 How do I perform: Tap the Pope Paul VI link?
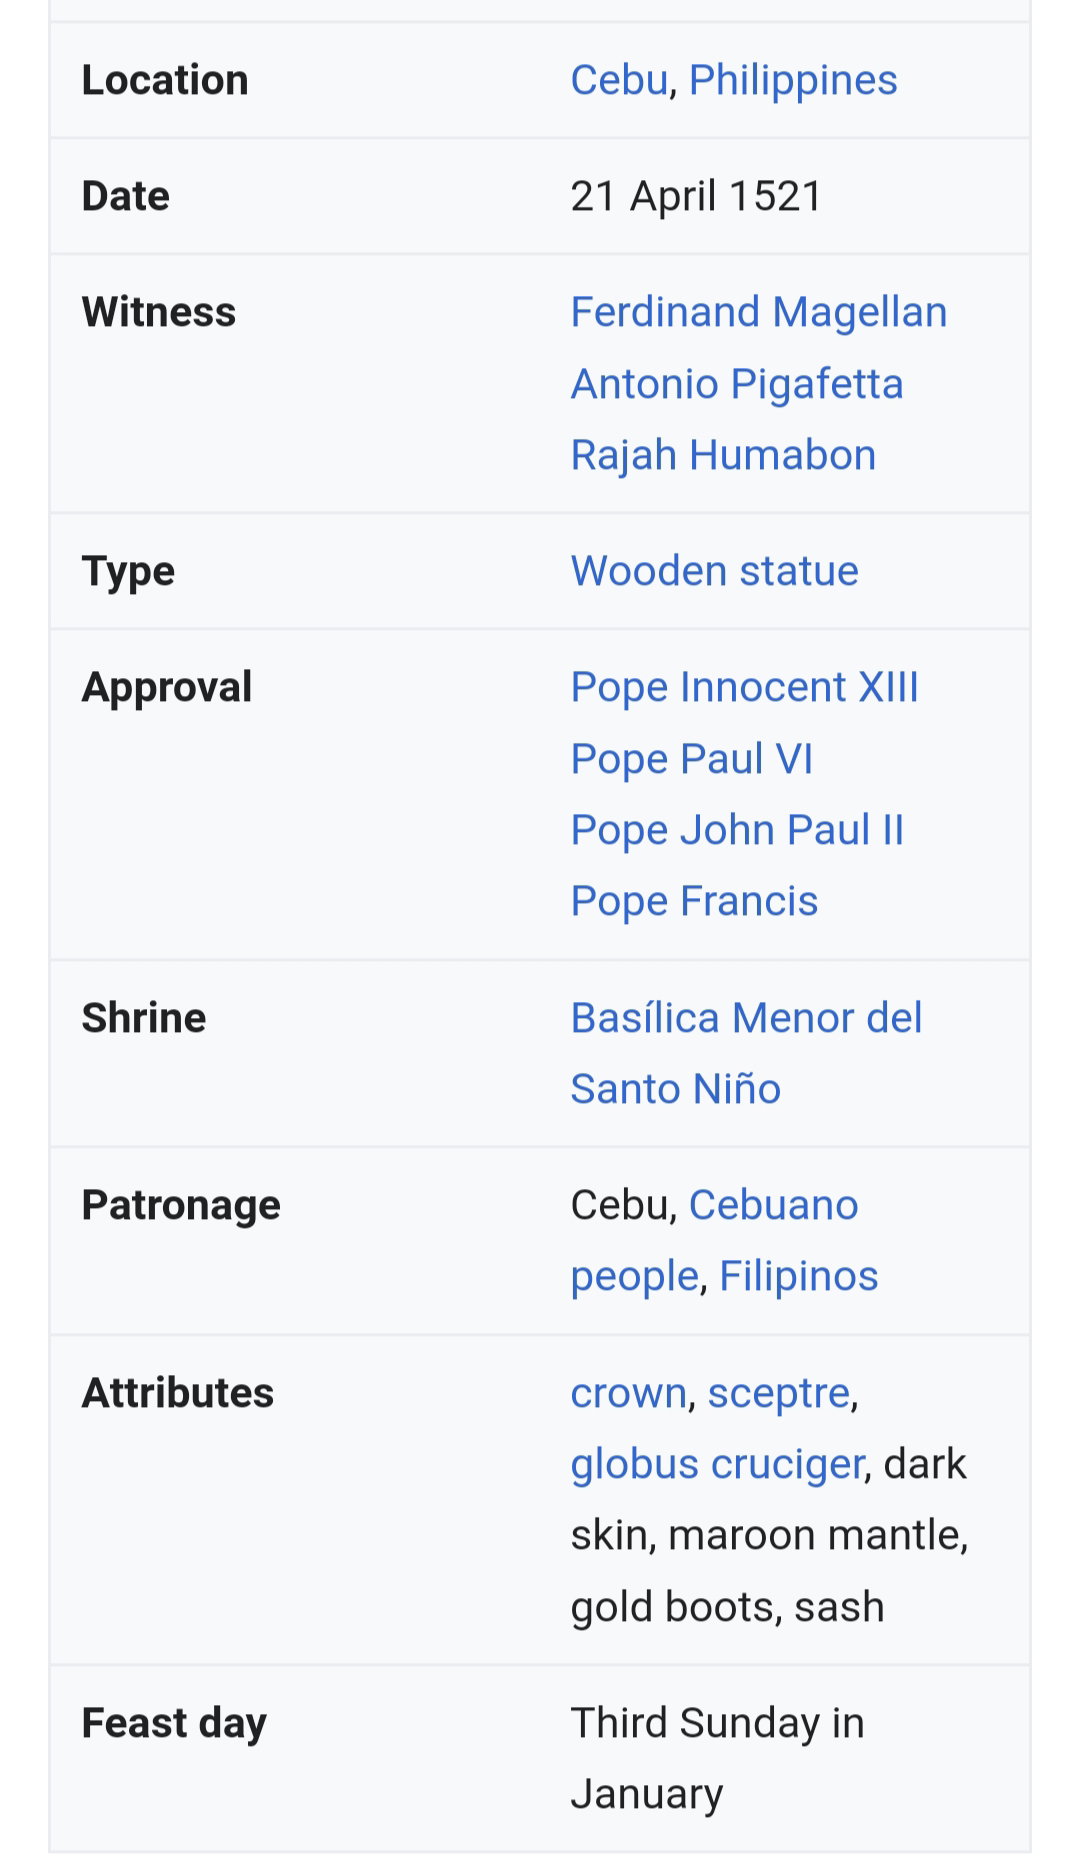tap(691, 759)
